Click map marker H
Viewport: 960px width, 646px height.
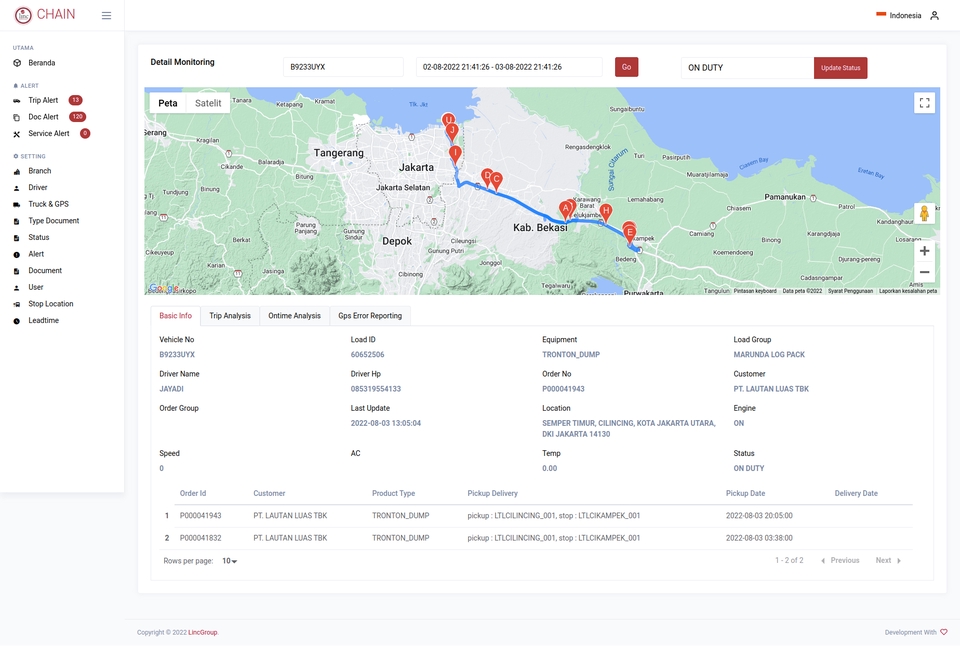(x=606, y=212)
